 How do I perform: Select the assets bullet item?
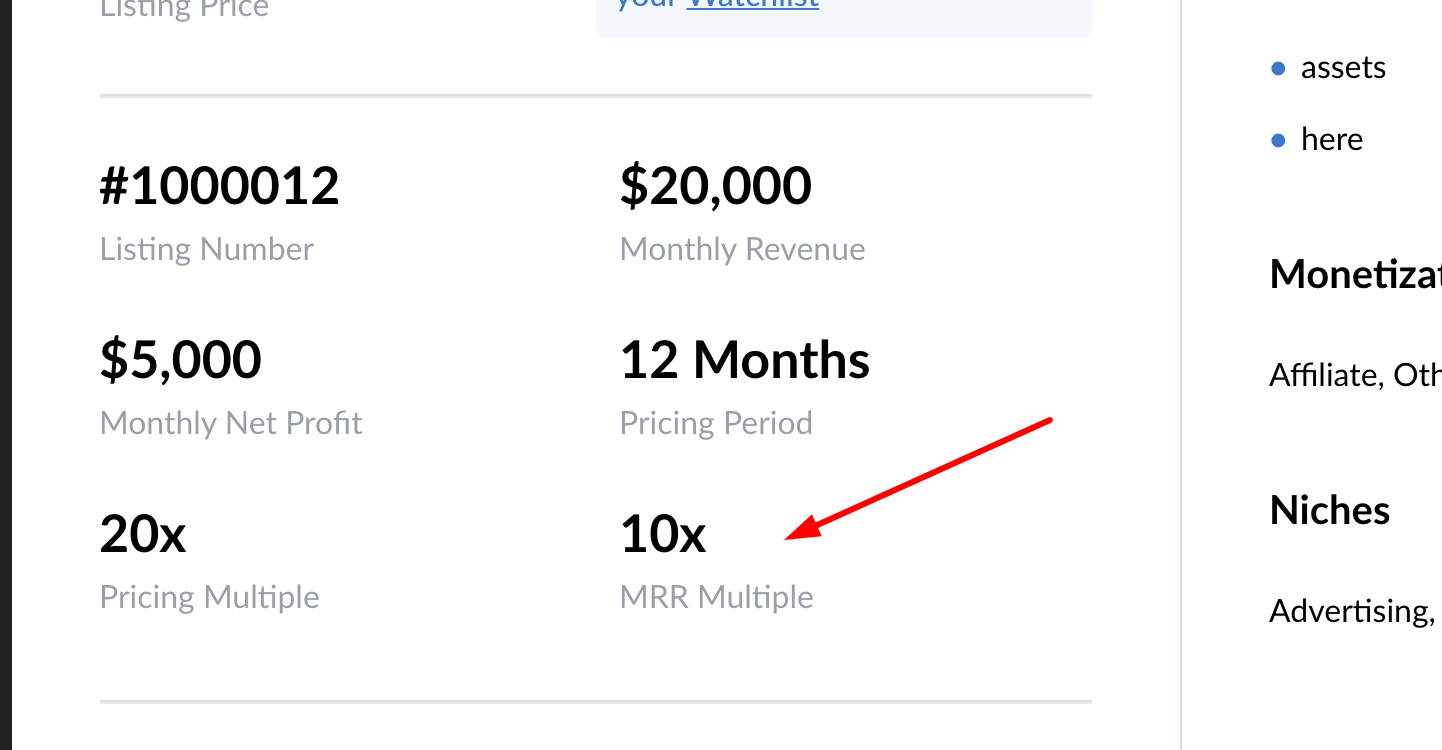1343,68
